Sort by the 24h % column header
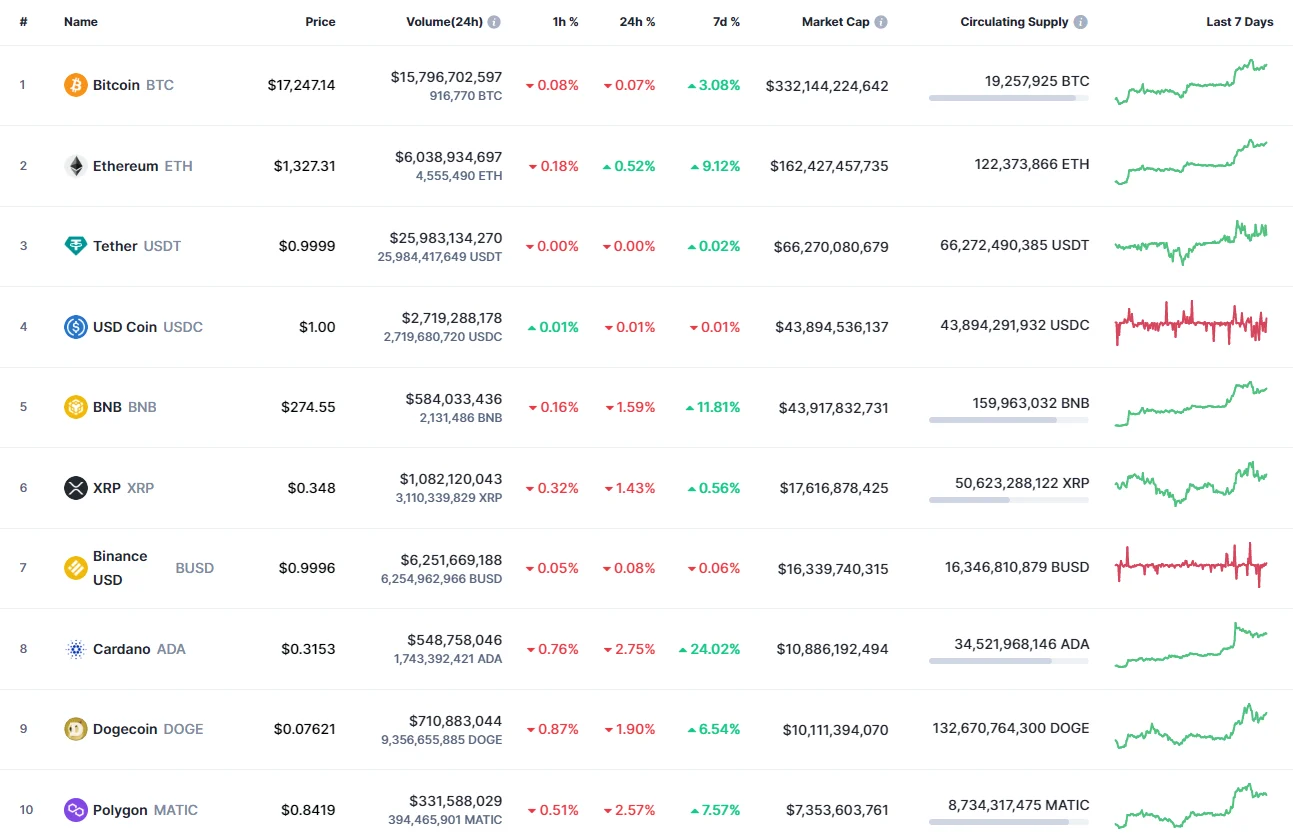Viewport: 1293px width, 840px height. click(638, 21)
